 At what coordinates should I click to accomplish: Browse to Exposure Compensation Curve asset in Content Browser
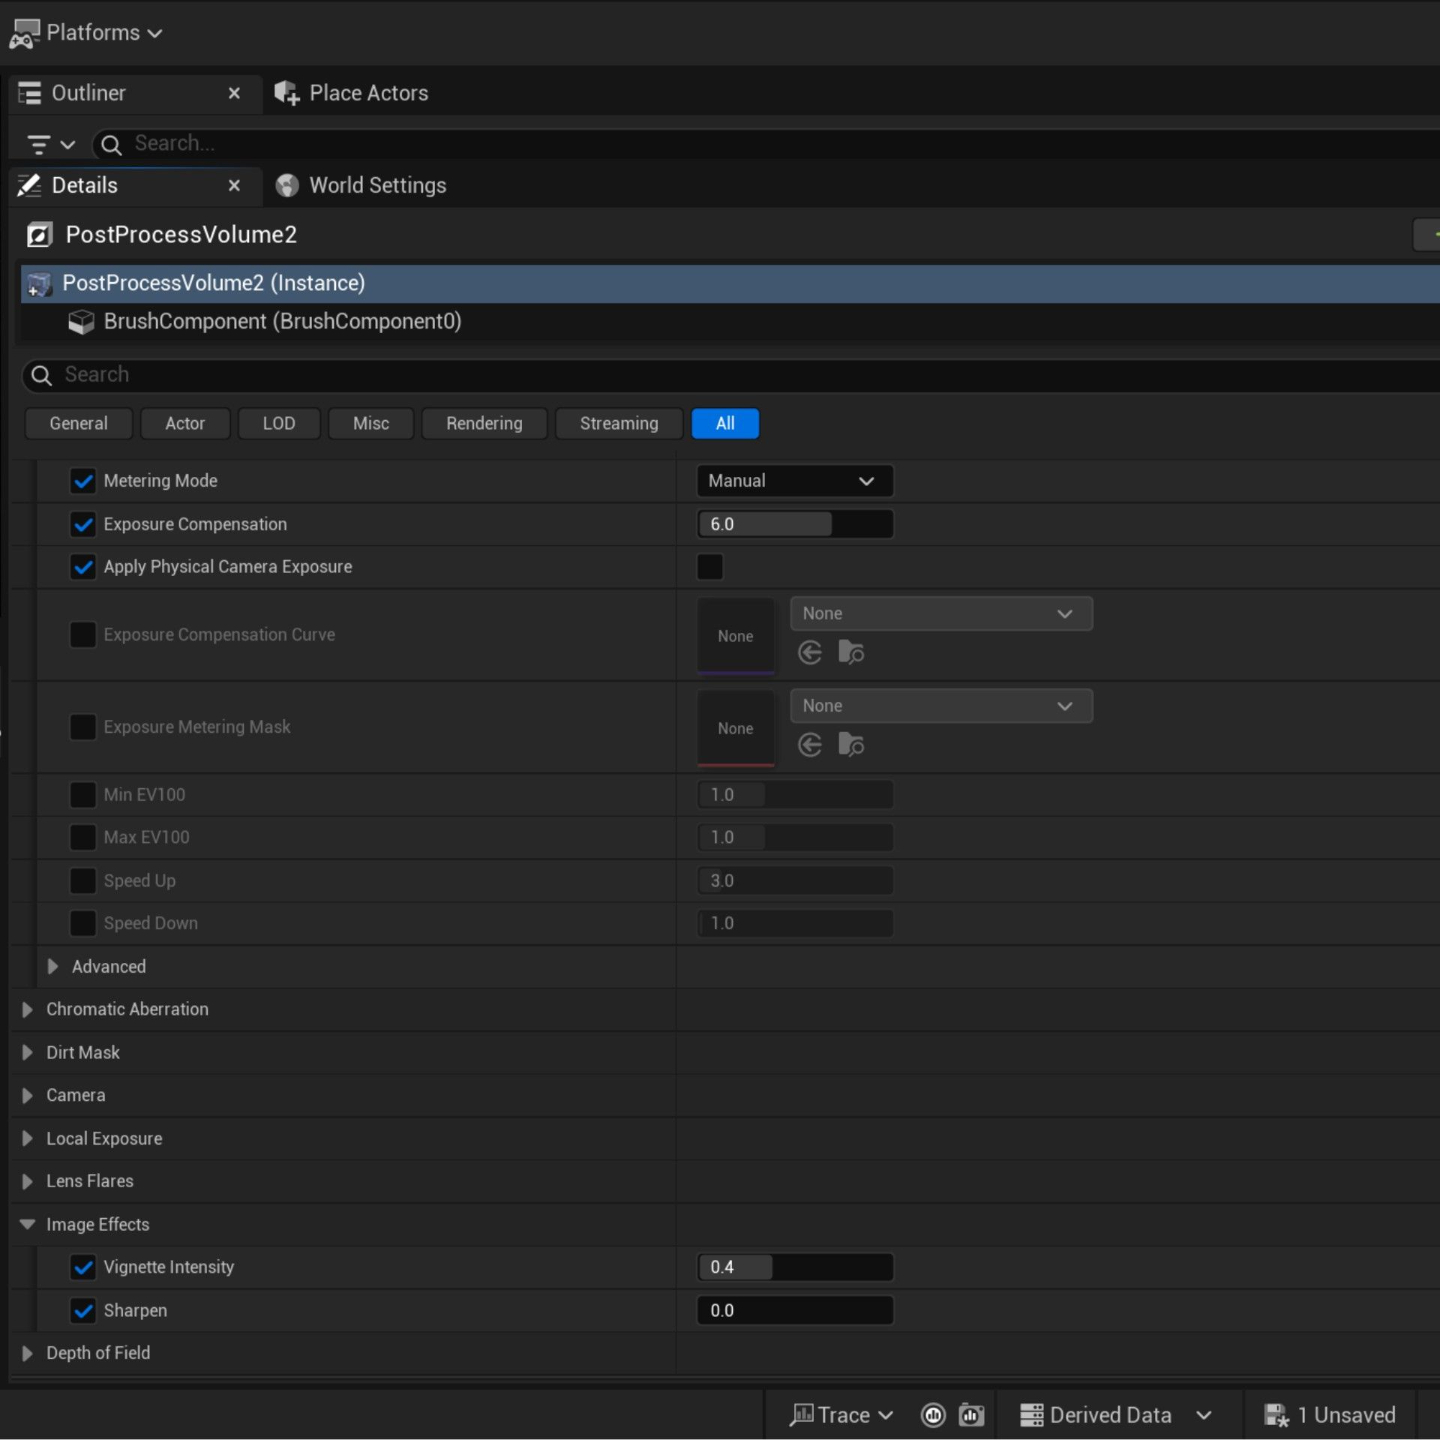[851, 653]
